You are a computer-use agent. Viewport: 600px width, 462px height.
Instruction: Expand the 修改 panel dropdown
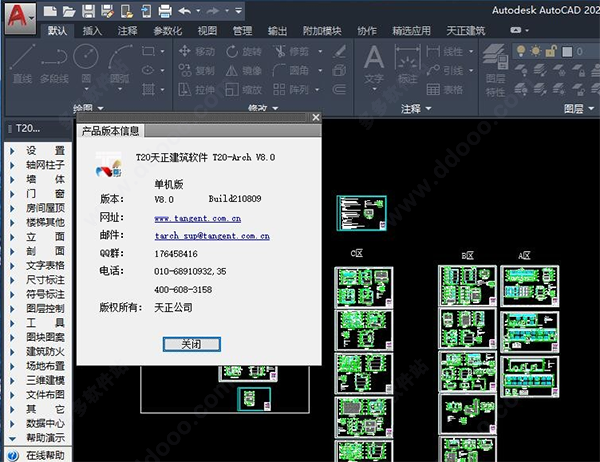click(265, 108)
